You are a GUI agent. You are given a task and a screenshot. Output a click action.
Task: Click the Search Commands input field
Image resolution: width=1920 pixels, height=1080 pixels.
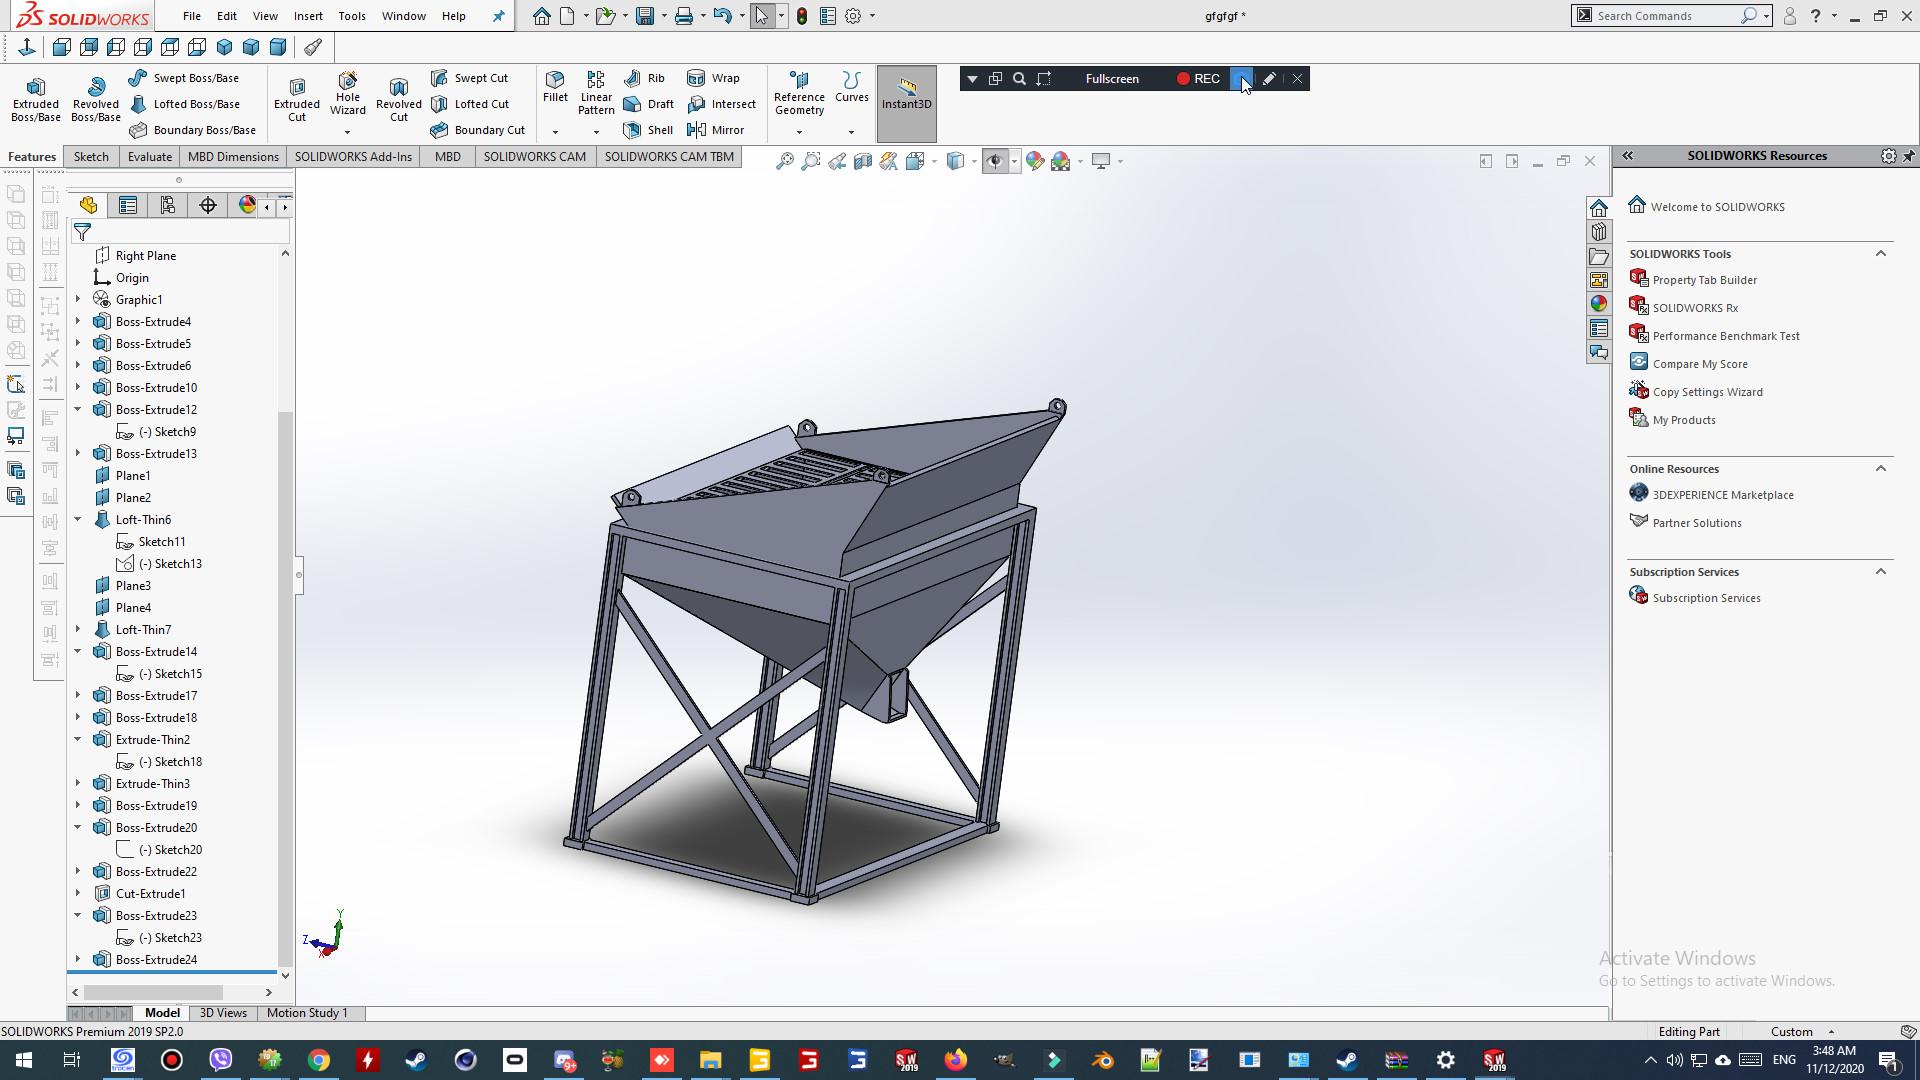tap(1667, 16)
